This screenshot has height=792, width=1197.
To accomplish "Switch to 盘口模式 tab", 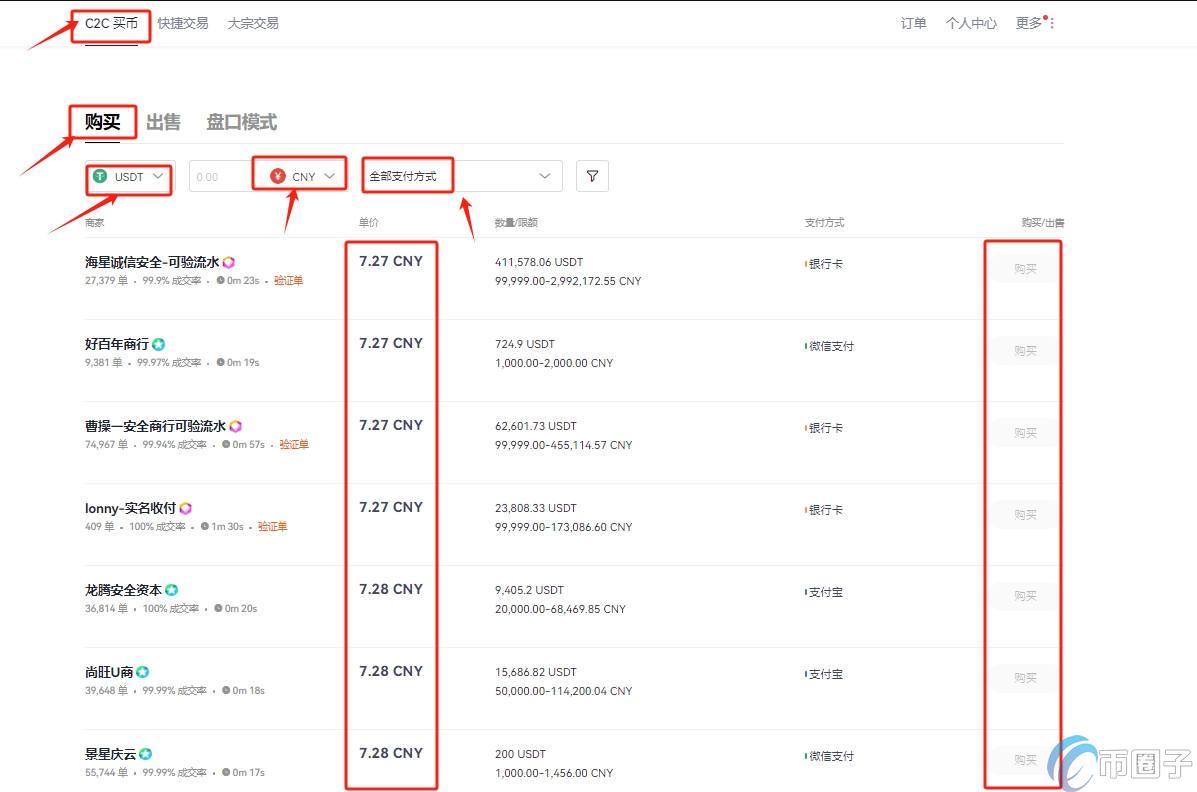I will point(241,122).
